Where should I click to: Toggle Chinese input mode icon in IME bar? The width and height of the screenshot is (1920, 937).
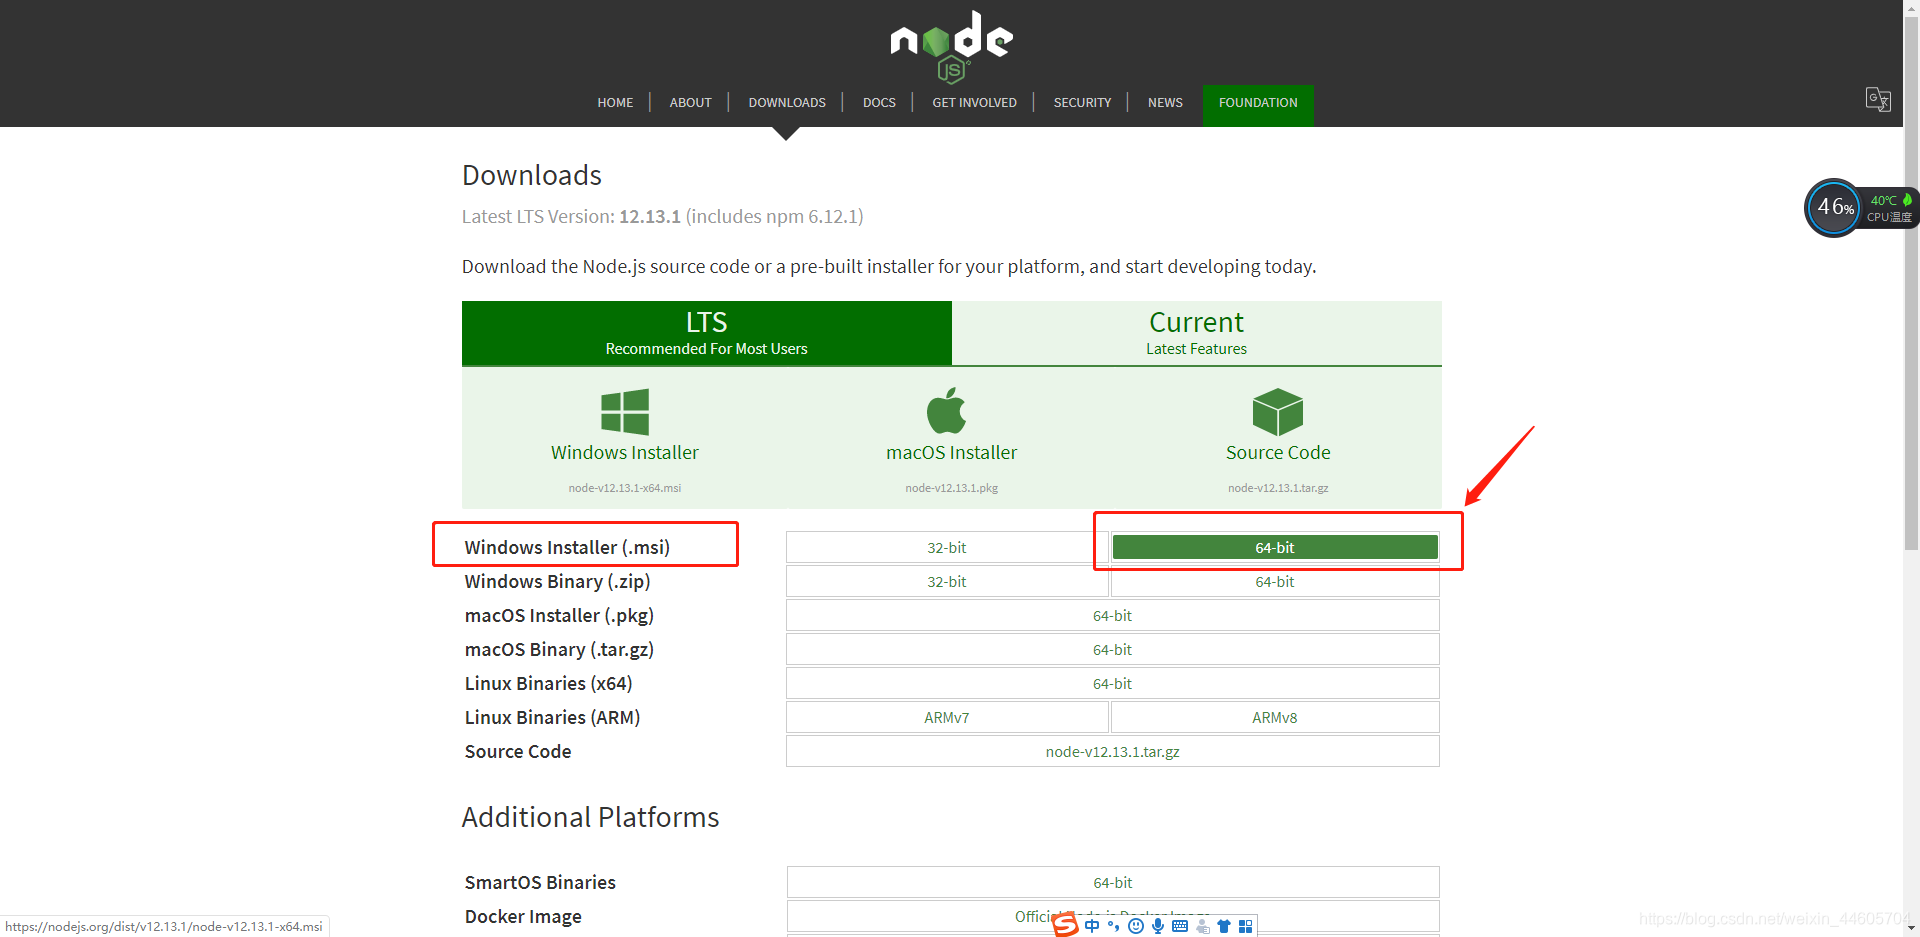pos(1092,926)
